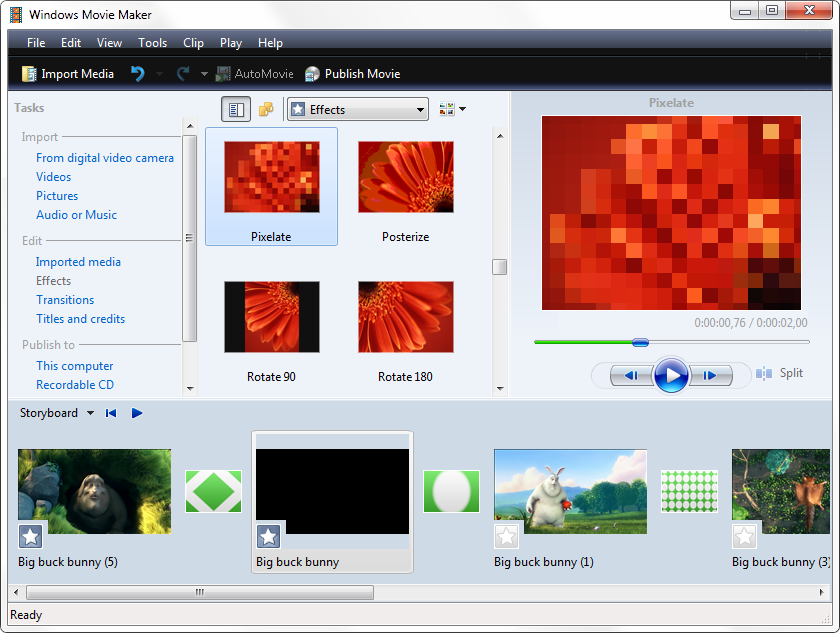Click the effects list scrollbar thumb

pos(500,267)
